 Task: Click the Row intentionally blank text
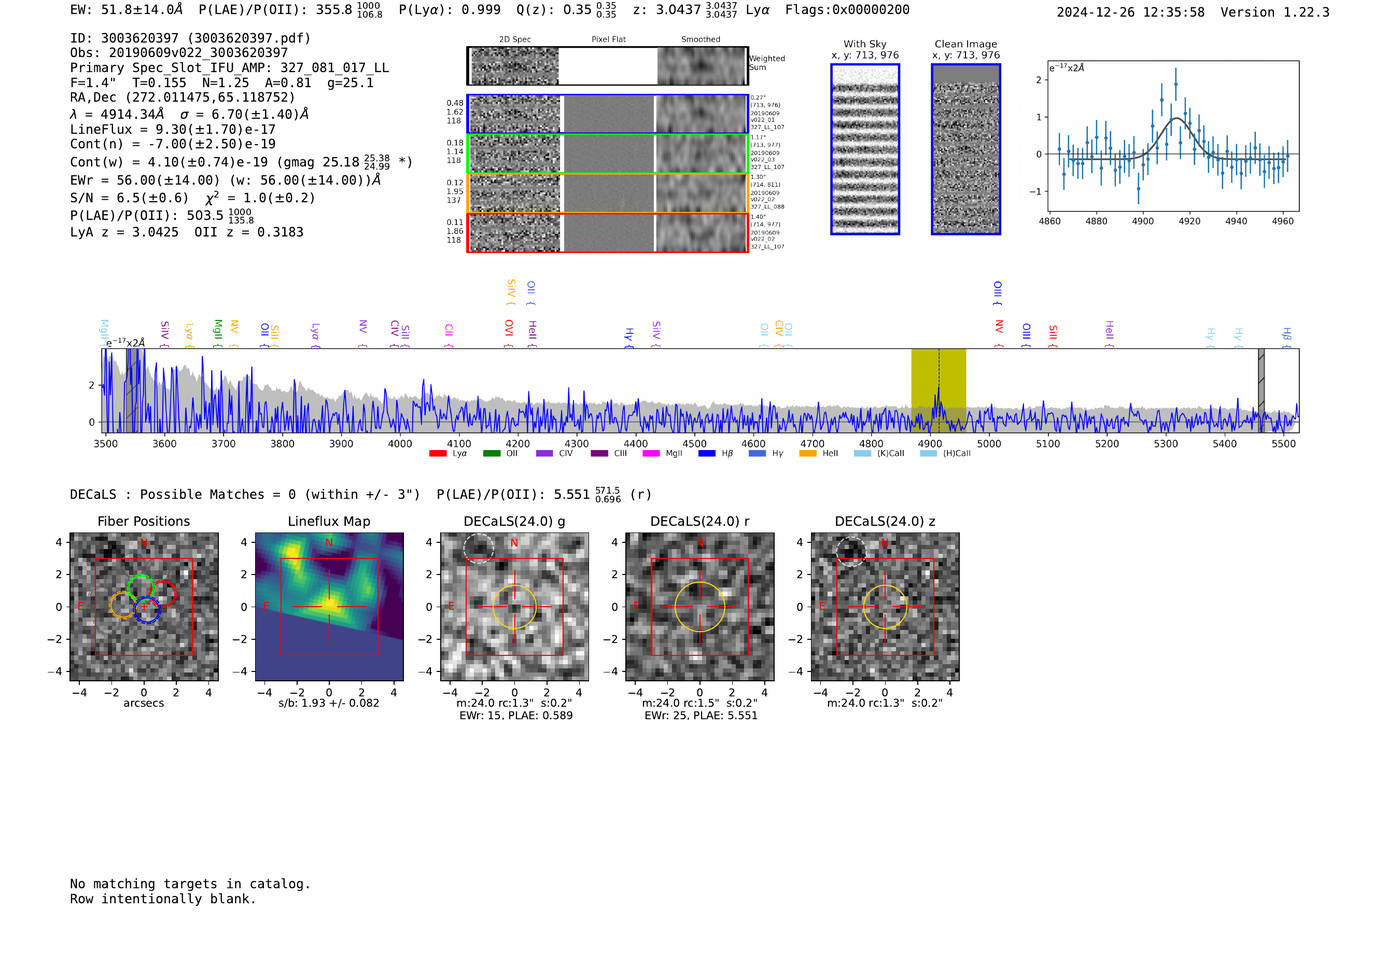coord(163,899)
